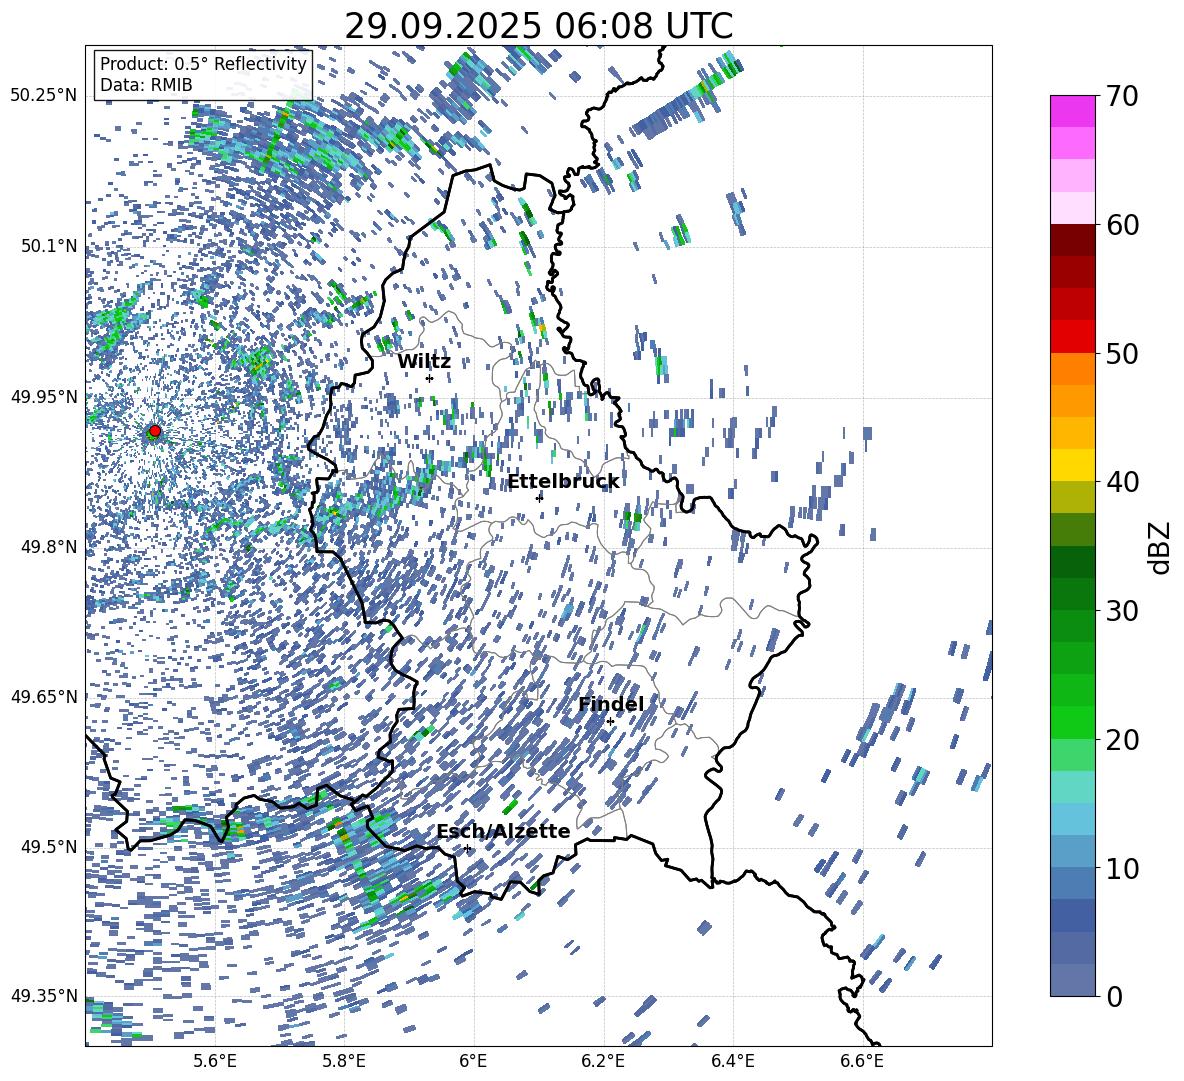The width and height of the screenshot is (1184, 1081).
Task: Click the colorbar 20 tick value
Action: [1123, 740]
